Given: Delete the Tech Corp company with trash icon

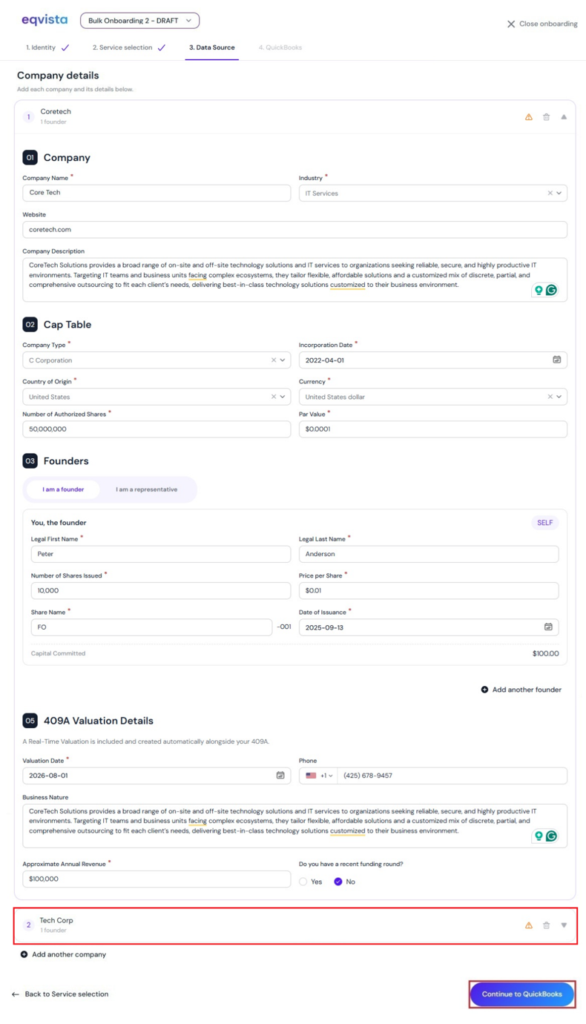Looking at the screenshot, I should point(546,925).
